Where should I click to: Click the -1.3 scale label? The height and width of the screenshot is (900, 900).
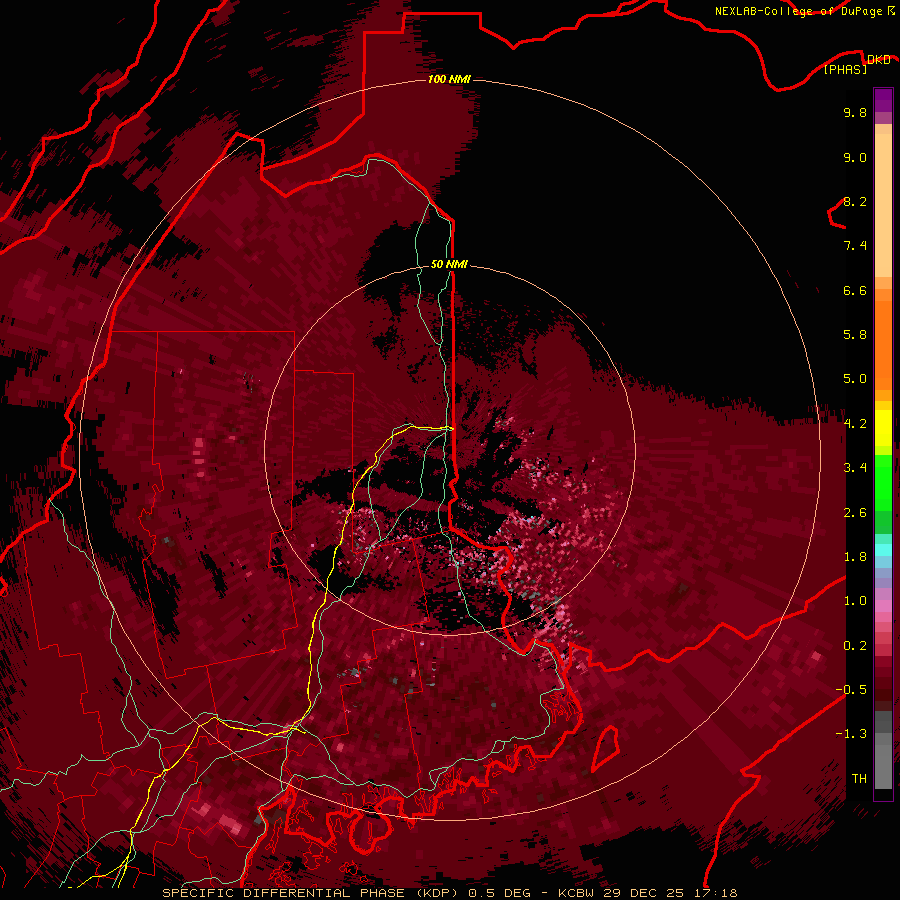(851, 734)
